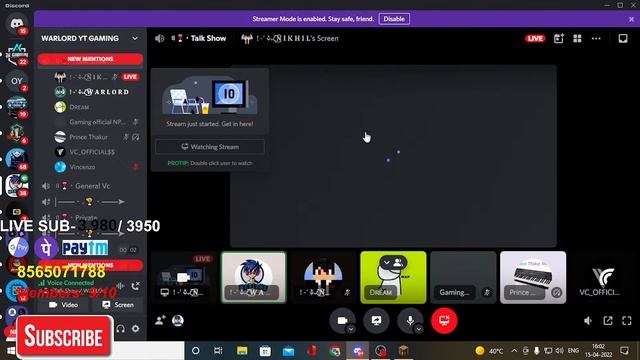Open Windows search circle in taskbar
Screen dimensions: 640x360
pyautogui.click(x=196, y=351)
